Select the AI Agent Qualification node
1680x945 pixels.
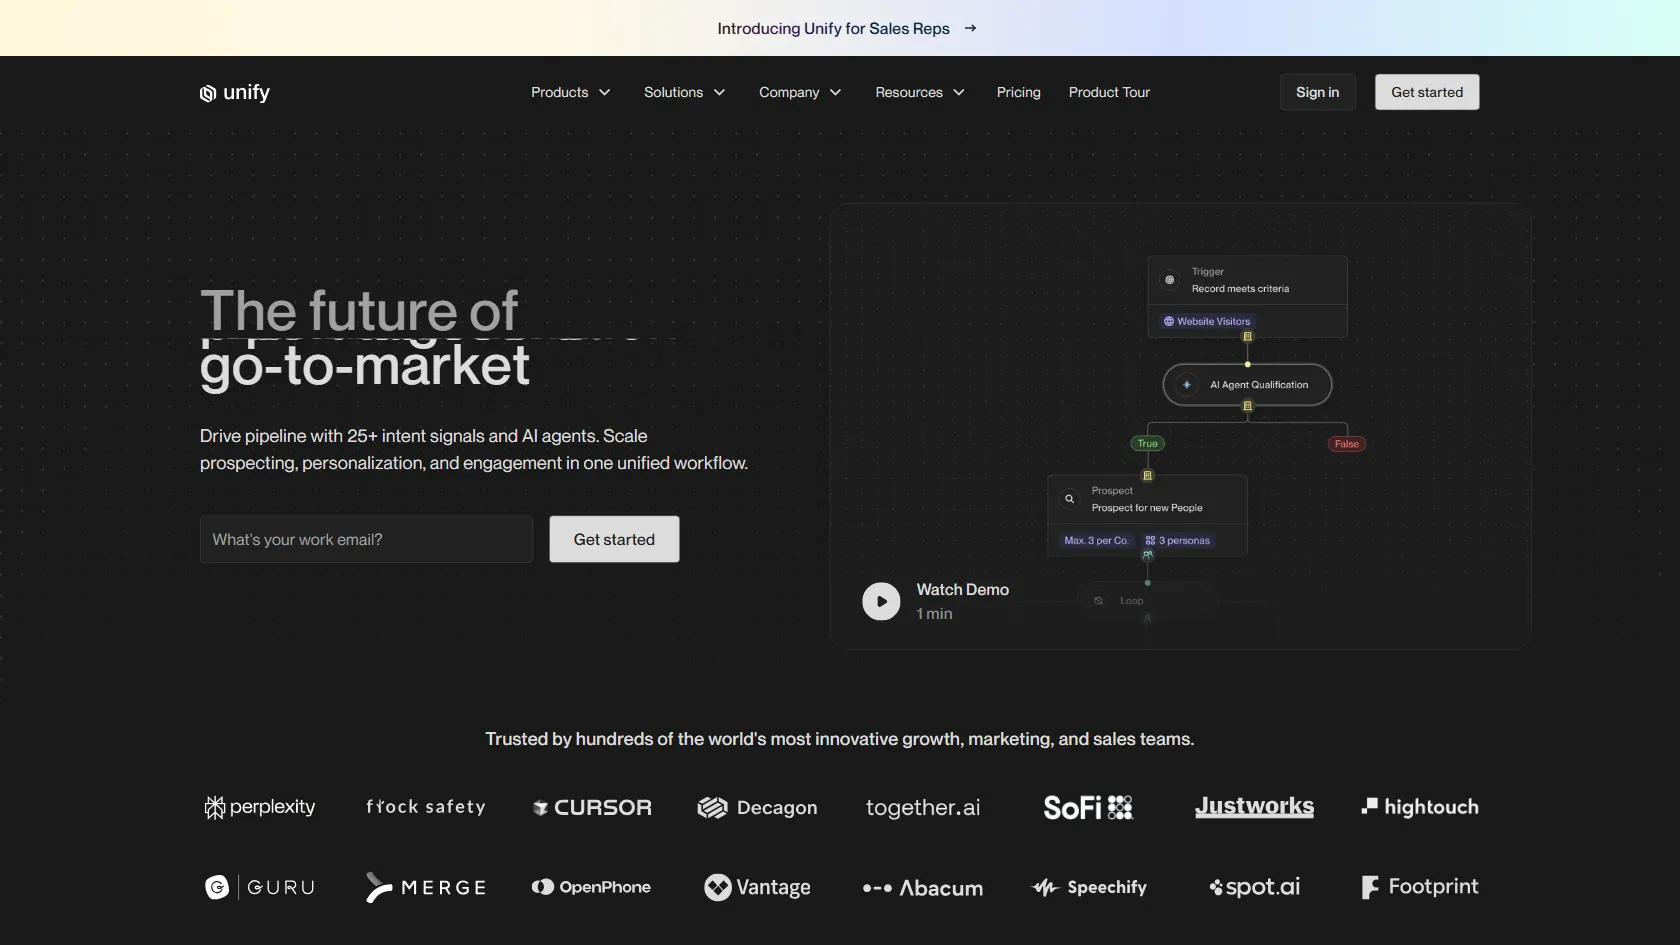tap(1247, 385)
